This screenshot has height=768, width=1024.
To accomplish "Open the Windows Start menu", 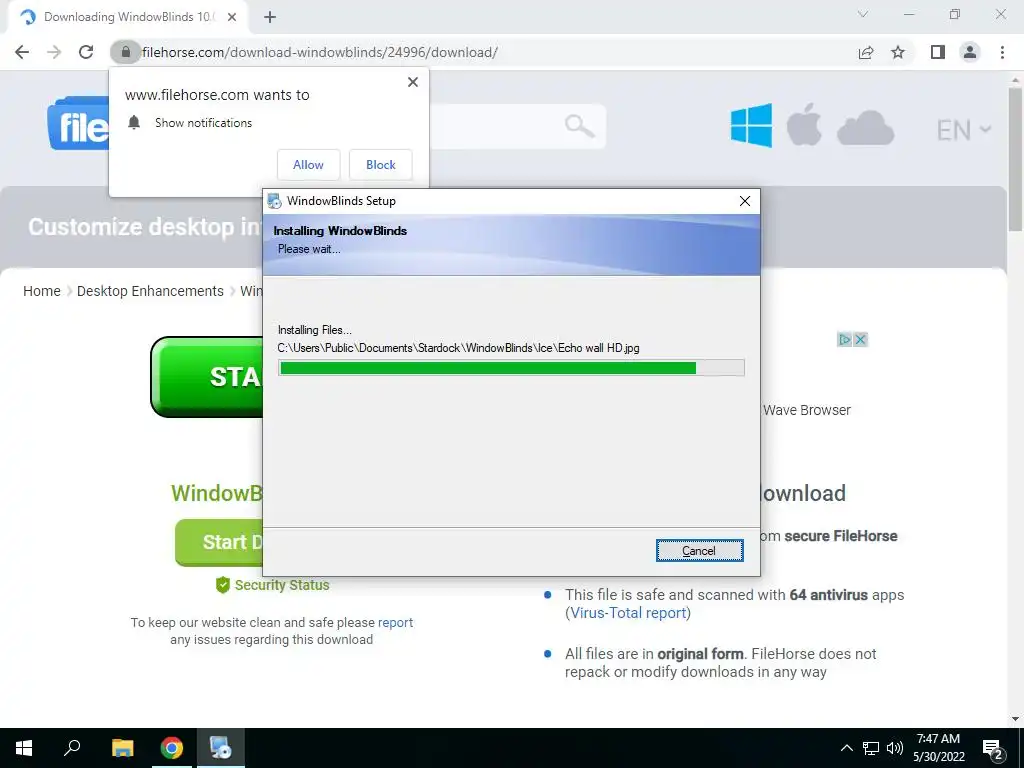I will click(x=24, y=748).
